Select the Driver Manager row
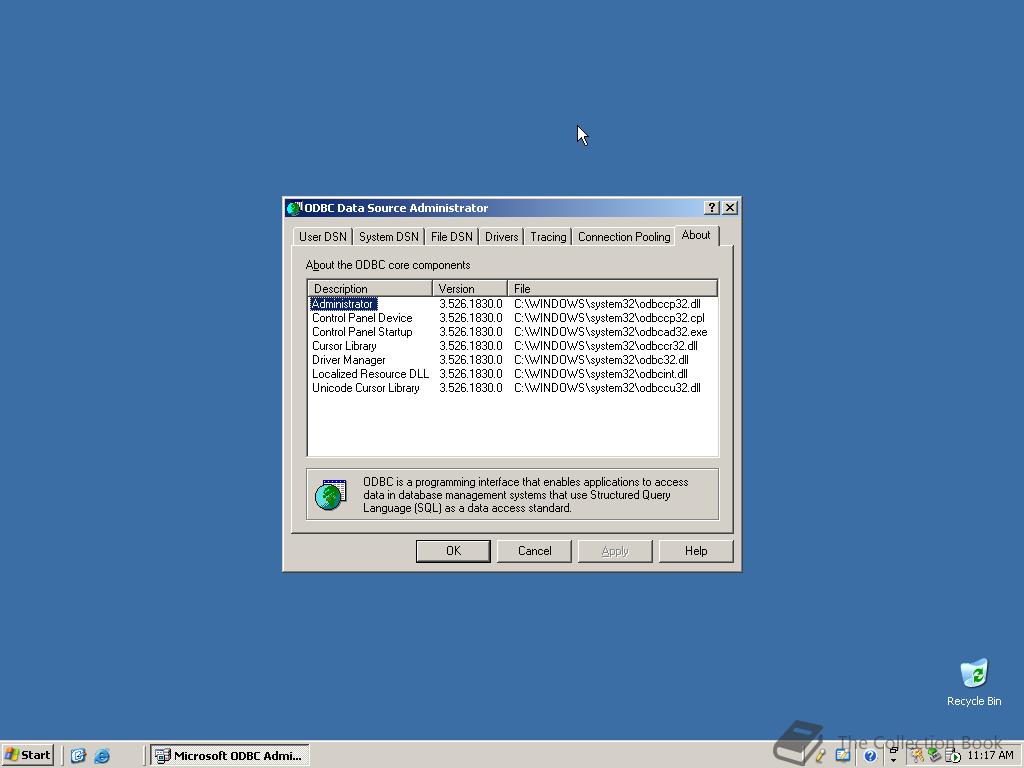 point(512,360)
